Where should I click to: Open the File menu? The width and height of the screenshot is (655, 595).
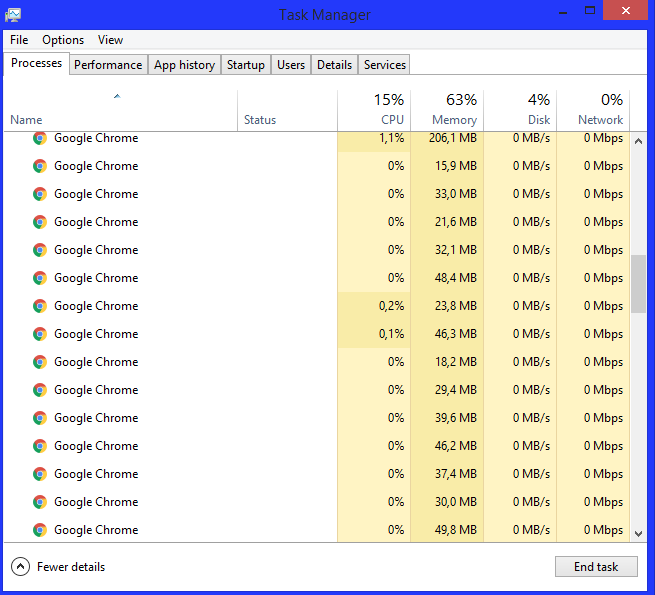pyautogui.click(x=19, y=40)
